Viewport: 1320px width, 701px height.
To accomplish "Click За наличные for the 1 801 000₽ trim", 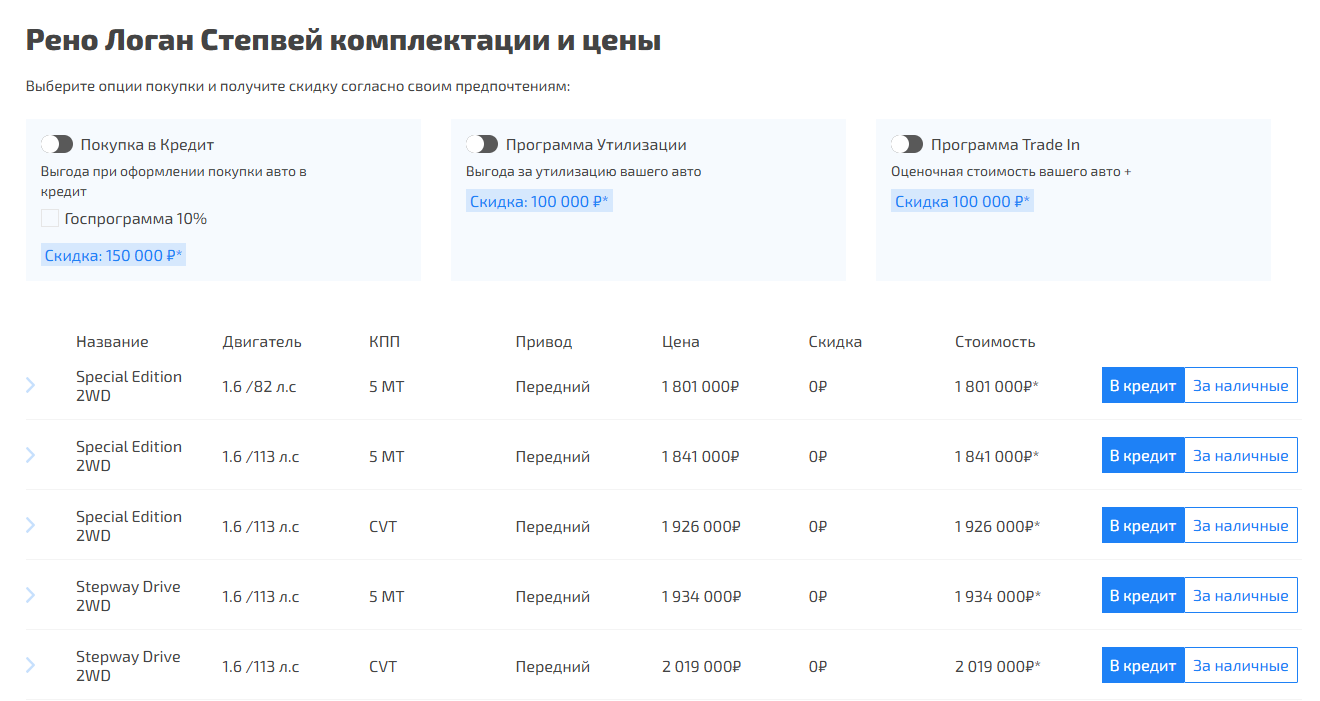I will coord(1241,385).
